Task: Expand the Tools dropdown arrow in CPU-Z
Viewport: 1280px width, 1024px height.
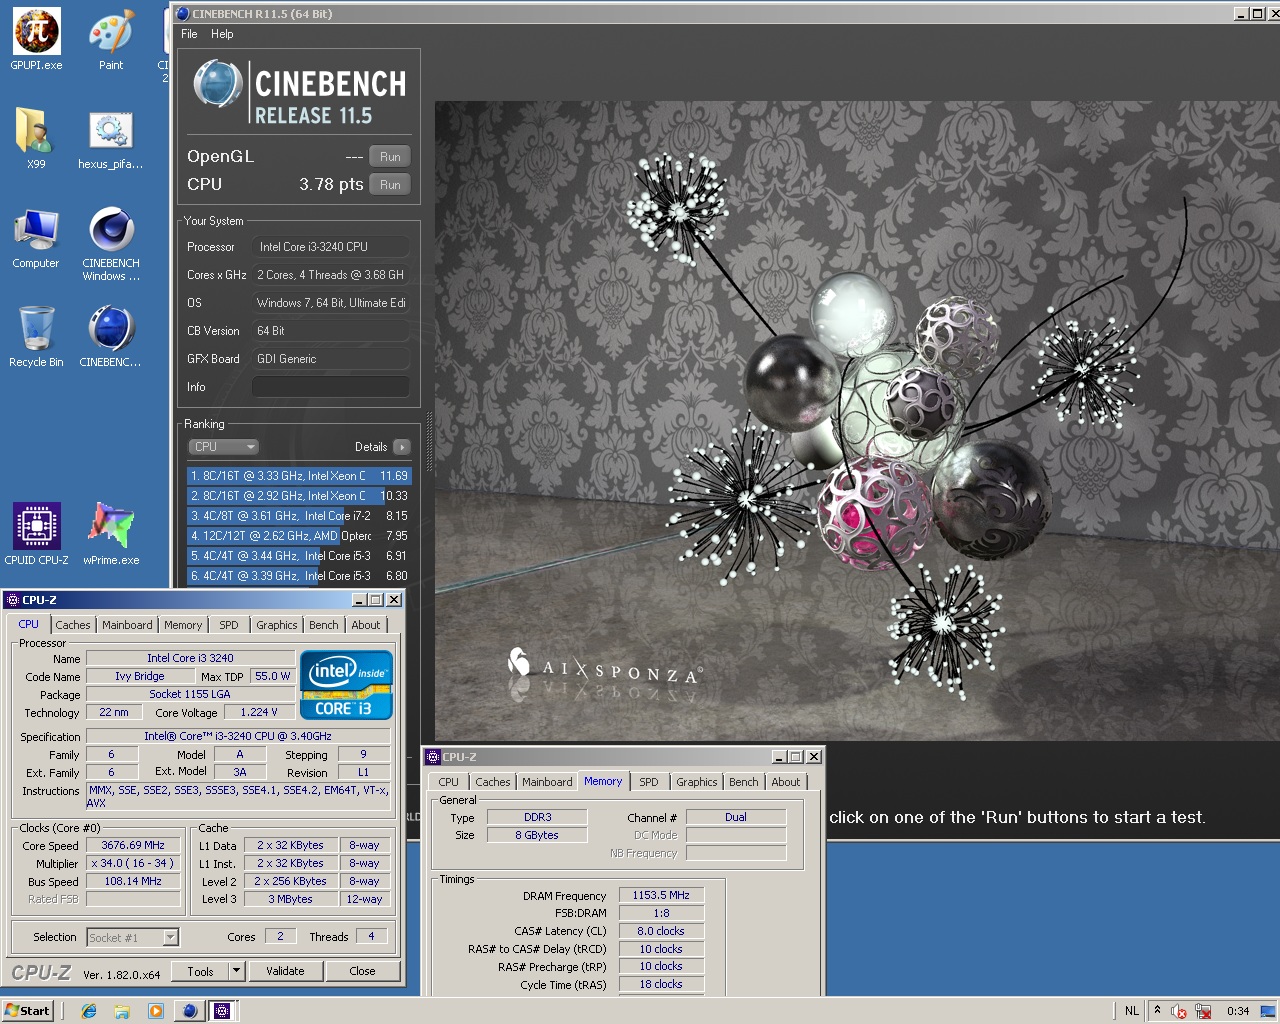Action: 237,971
